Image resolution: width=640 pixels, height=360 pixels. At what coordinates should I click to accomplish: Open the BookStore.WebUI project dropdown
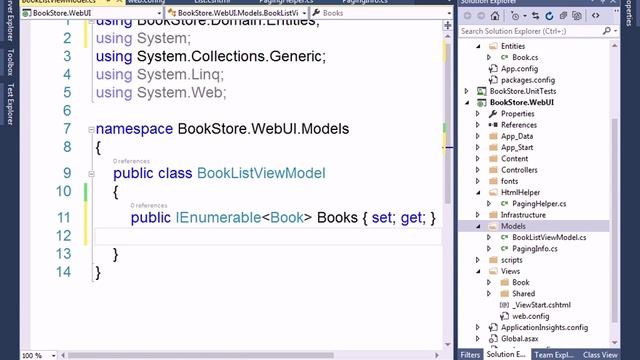click(x=159, y=13)
